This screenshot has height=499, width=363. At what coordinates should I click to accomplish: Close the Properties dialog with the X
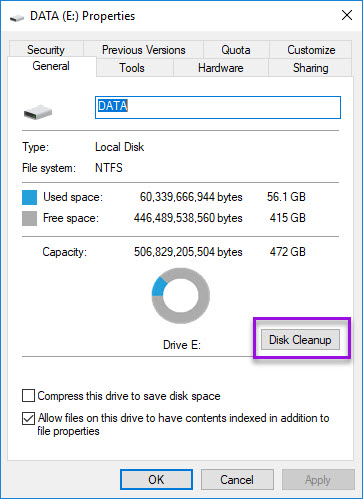click(x=347, y=15)
